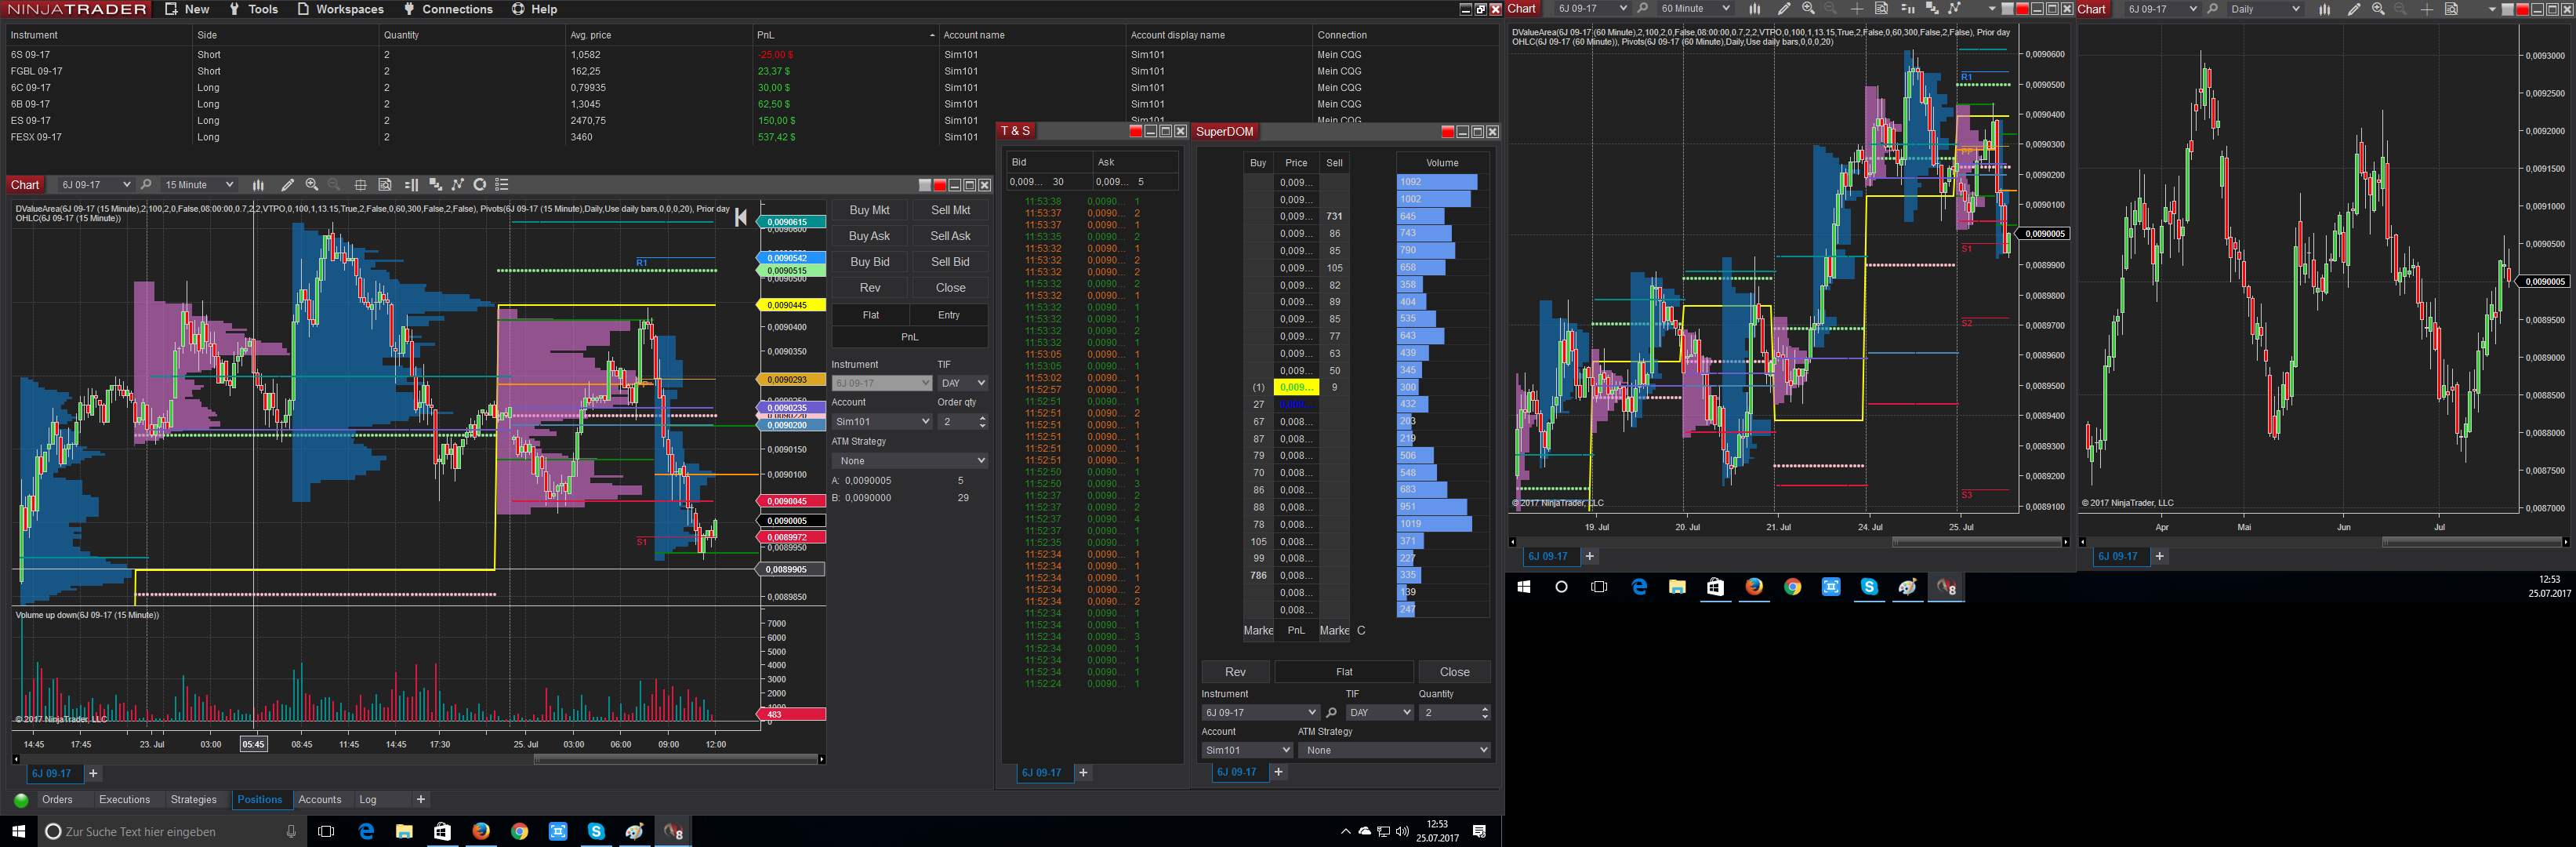The width and height of the screenshot is (2576, 847).
Task: Click gray link swatch in 15 Minute chart toolbar
Action: coord(925,185)
